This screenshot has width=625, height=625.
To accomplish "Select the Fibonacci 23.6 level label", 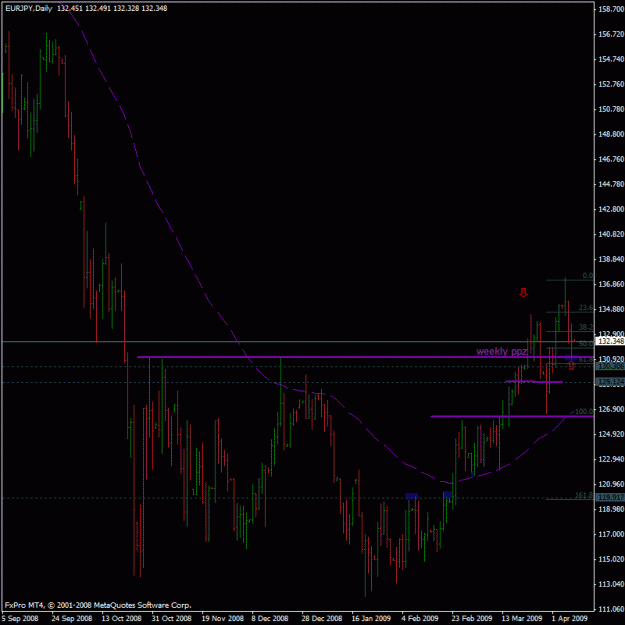I will tap(586, 308).
